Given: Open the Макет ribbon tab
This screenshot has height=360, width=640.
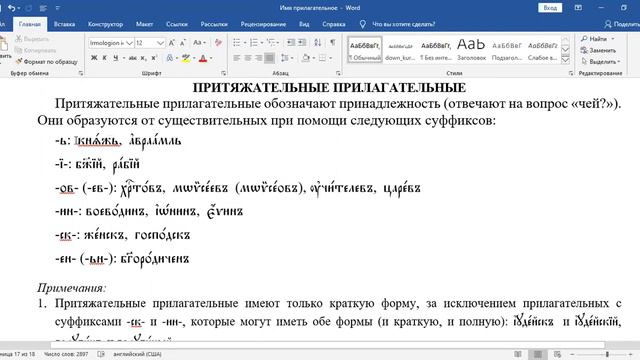Looking at the screenshot, I should (x=144, y=24).
